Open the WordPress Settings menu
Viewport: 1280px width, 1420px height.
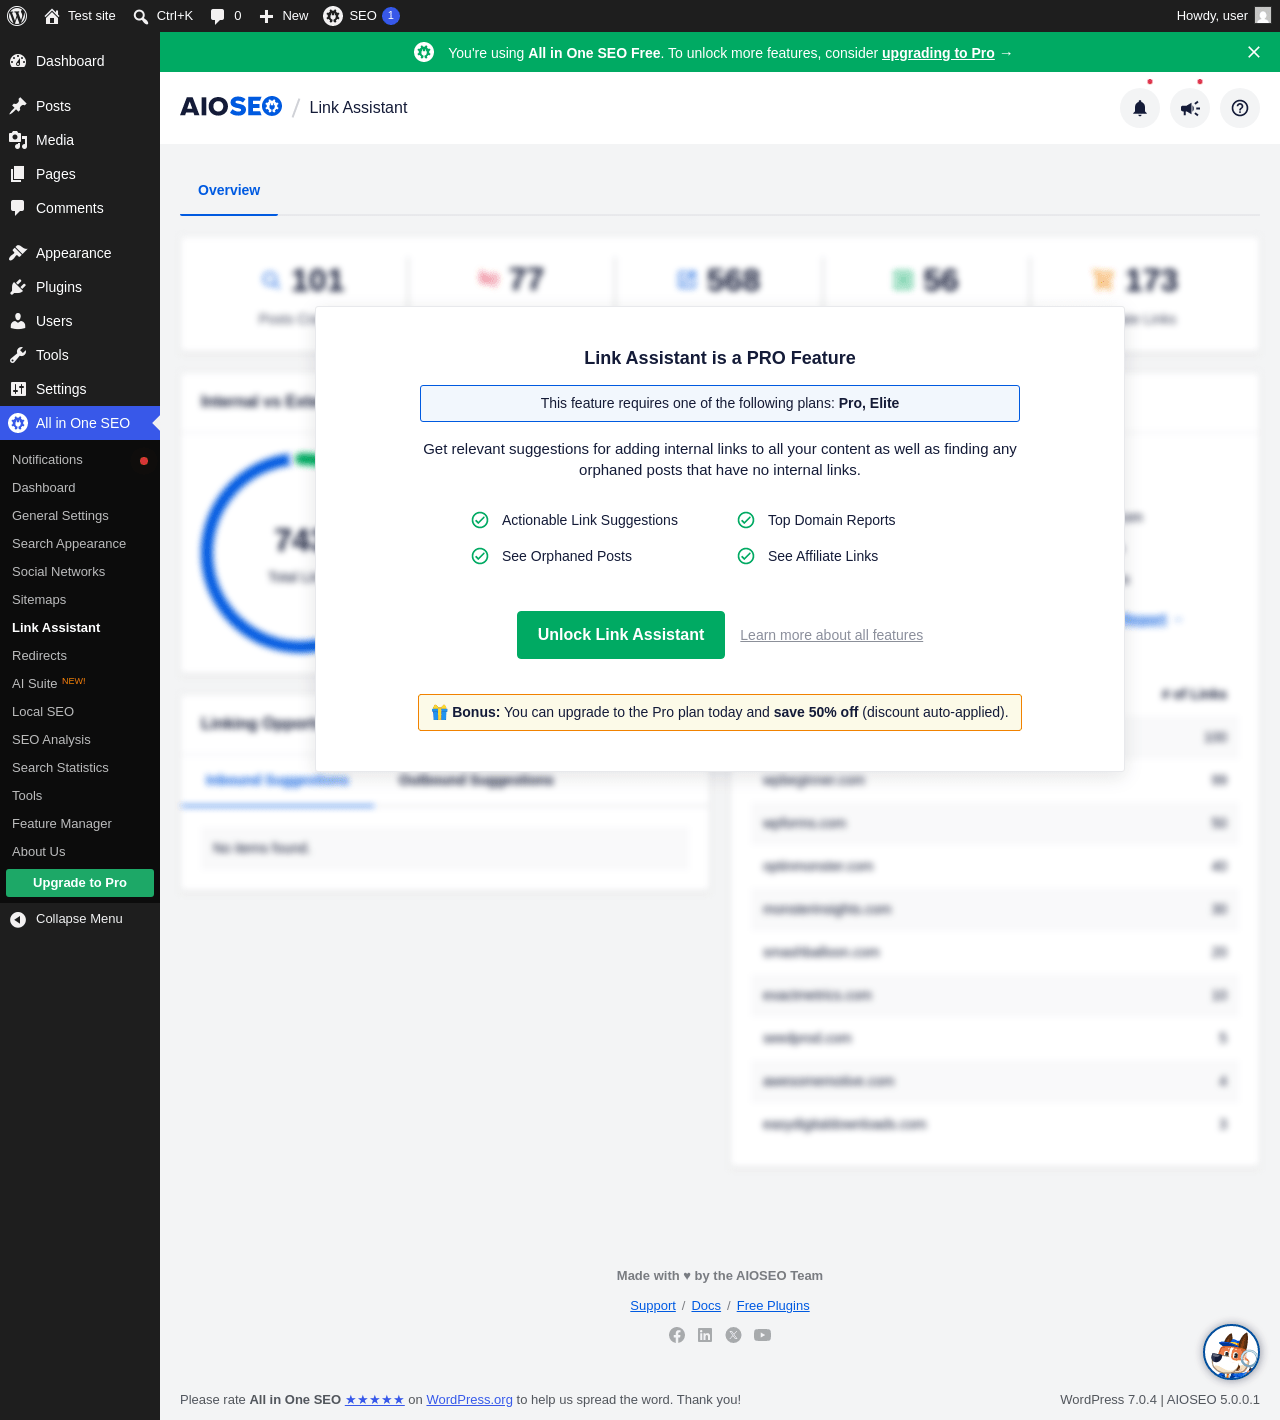point(80,389)
